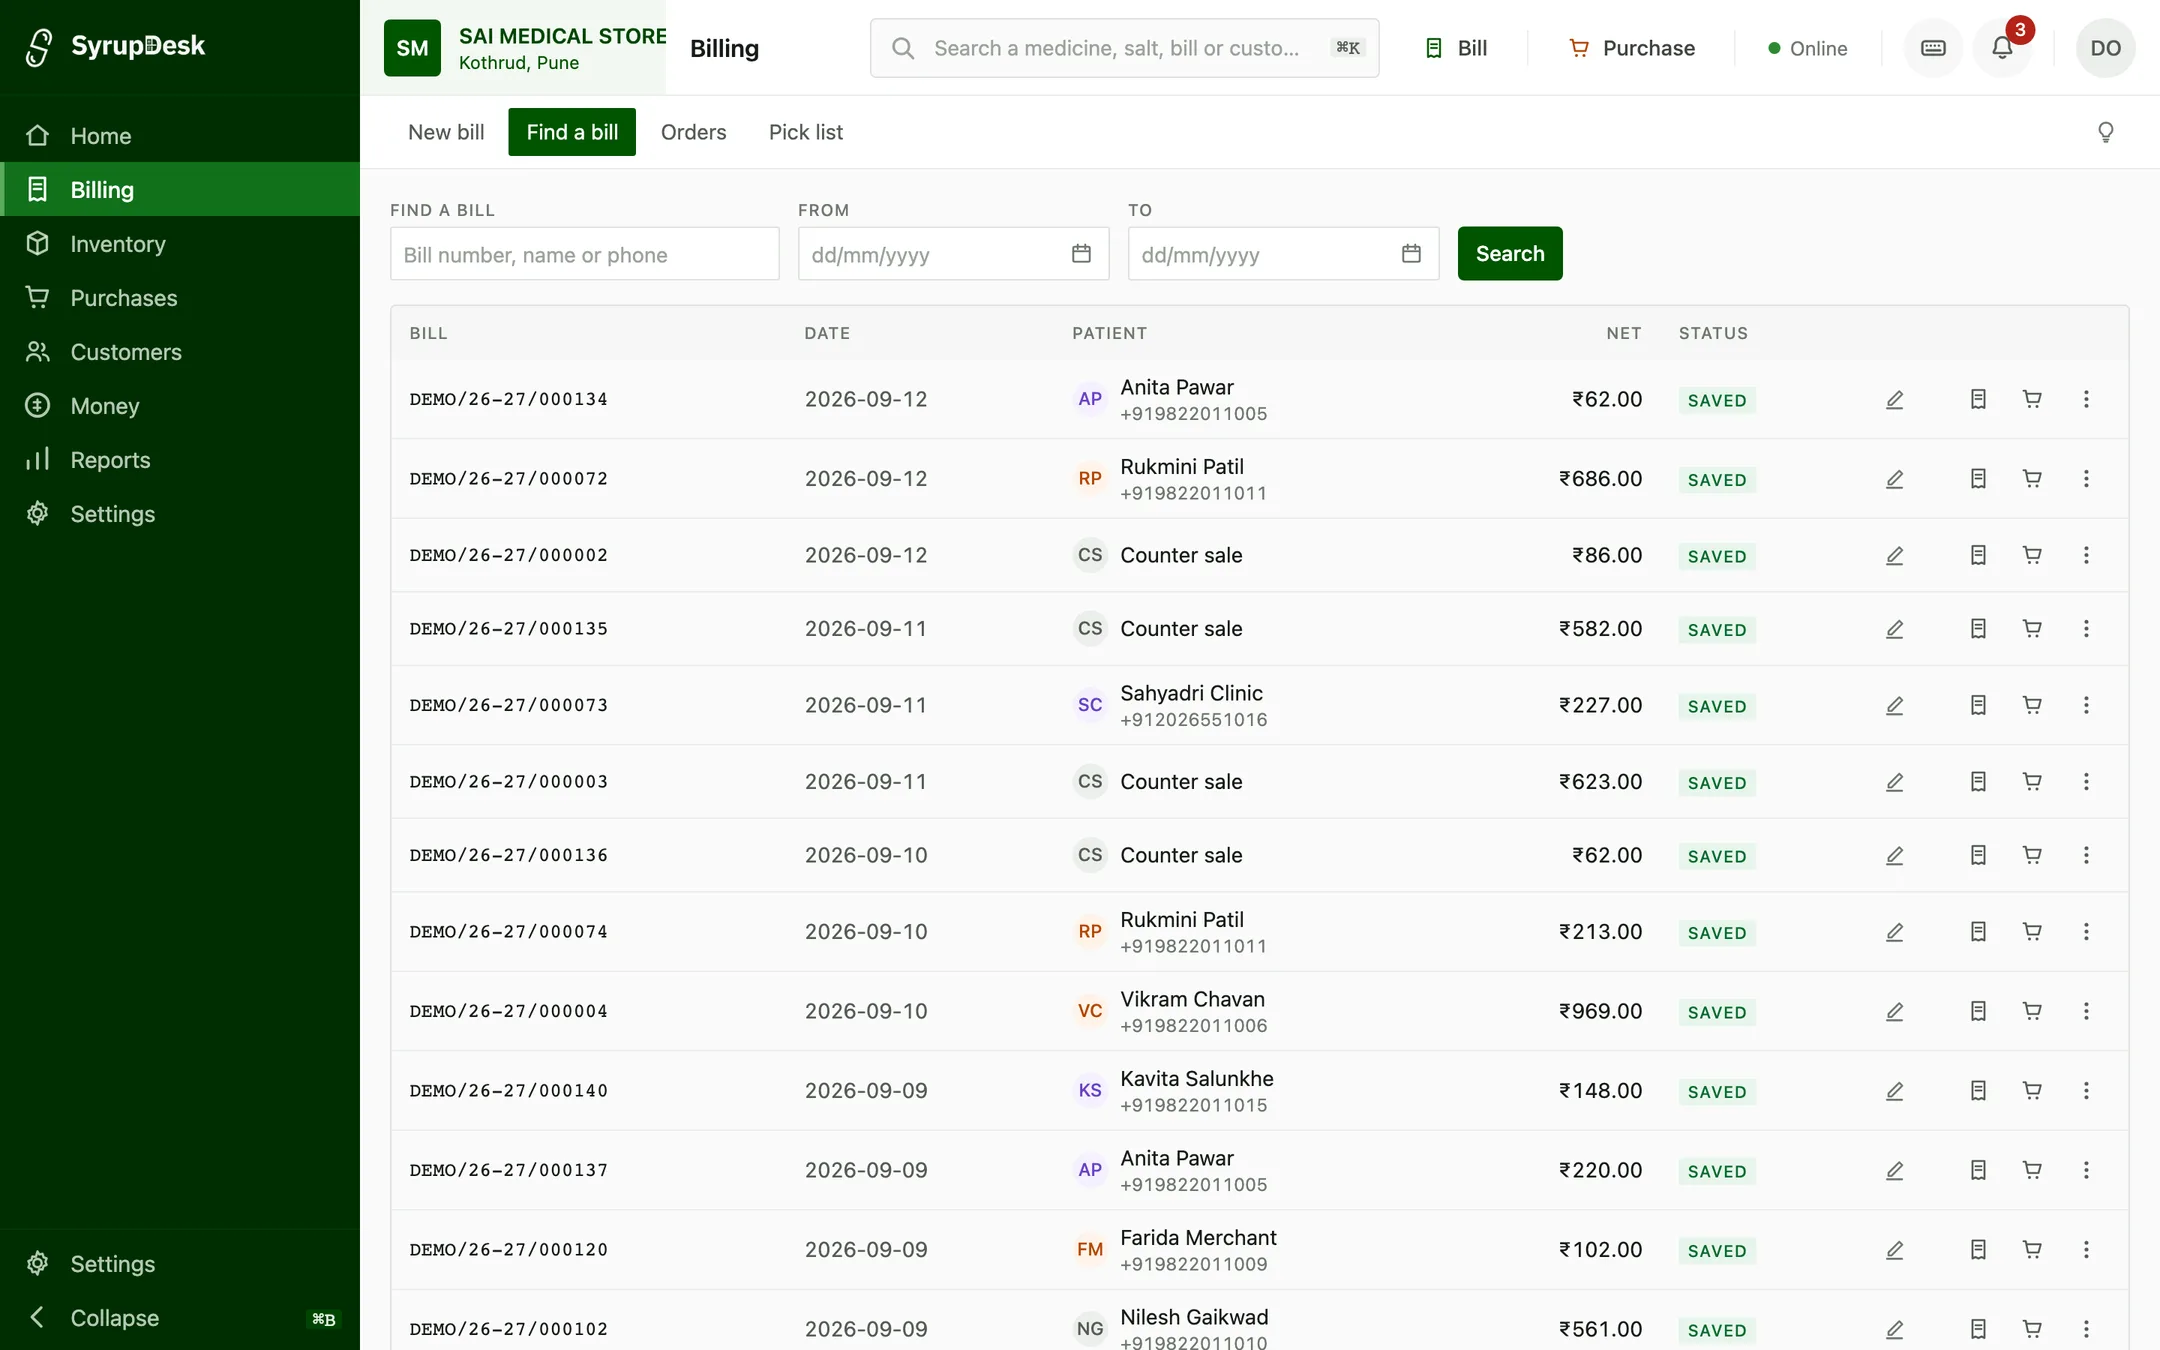
Task: Edit bill DEMO/26-27/000134 via pencil icon
Action: (1895, 400)
